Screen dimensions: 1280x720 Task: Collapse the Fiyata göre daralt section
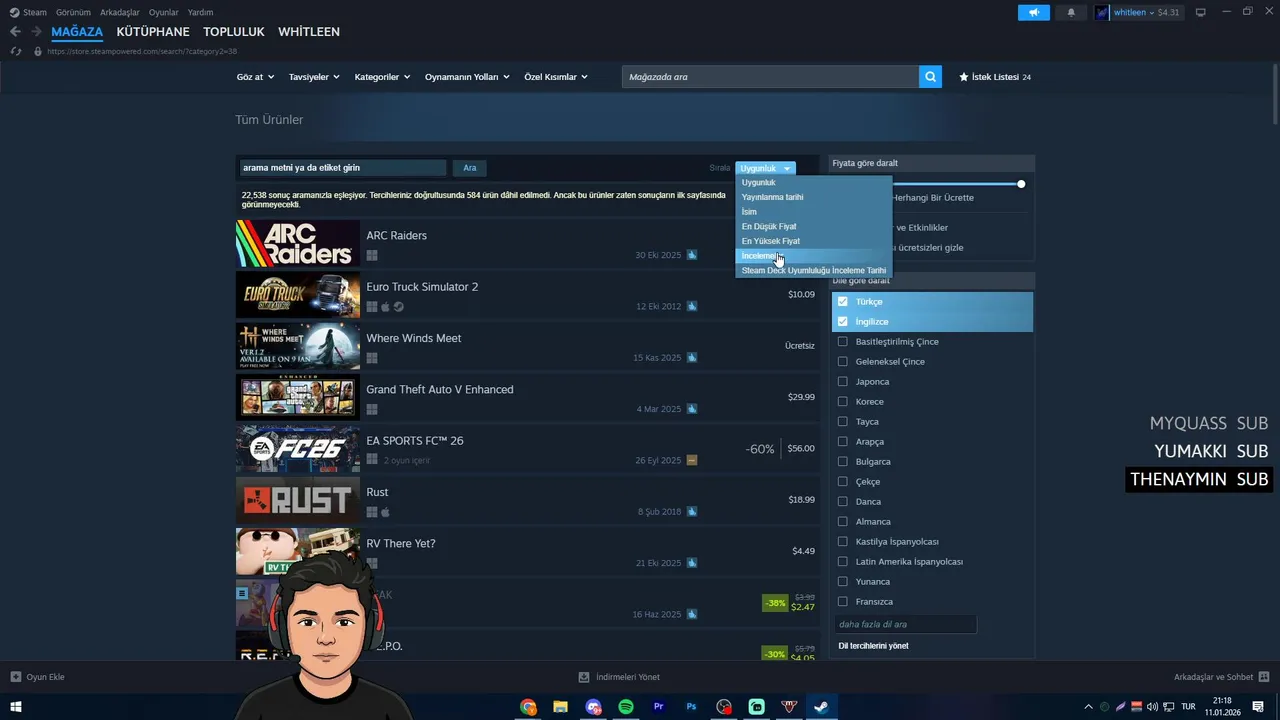tap(932, 163)
